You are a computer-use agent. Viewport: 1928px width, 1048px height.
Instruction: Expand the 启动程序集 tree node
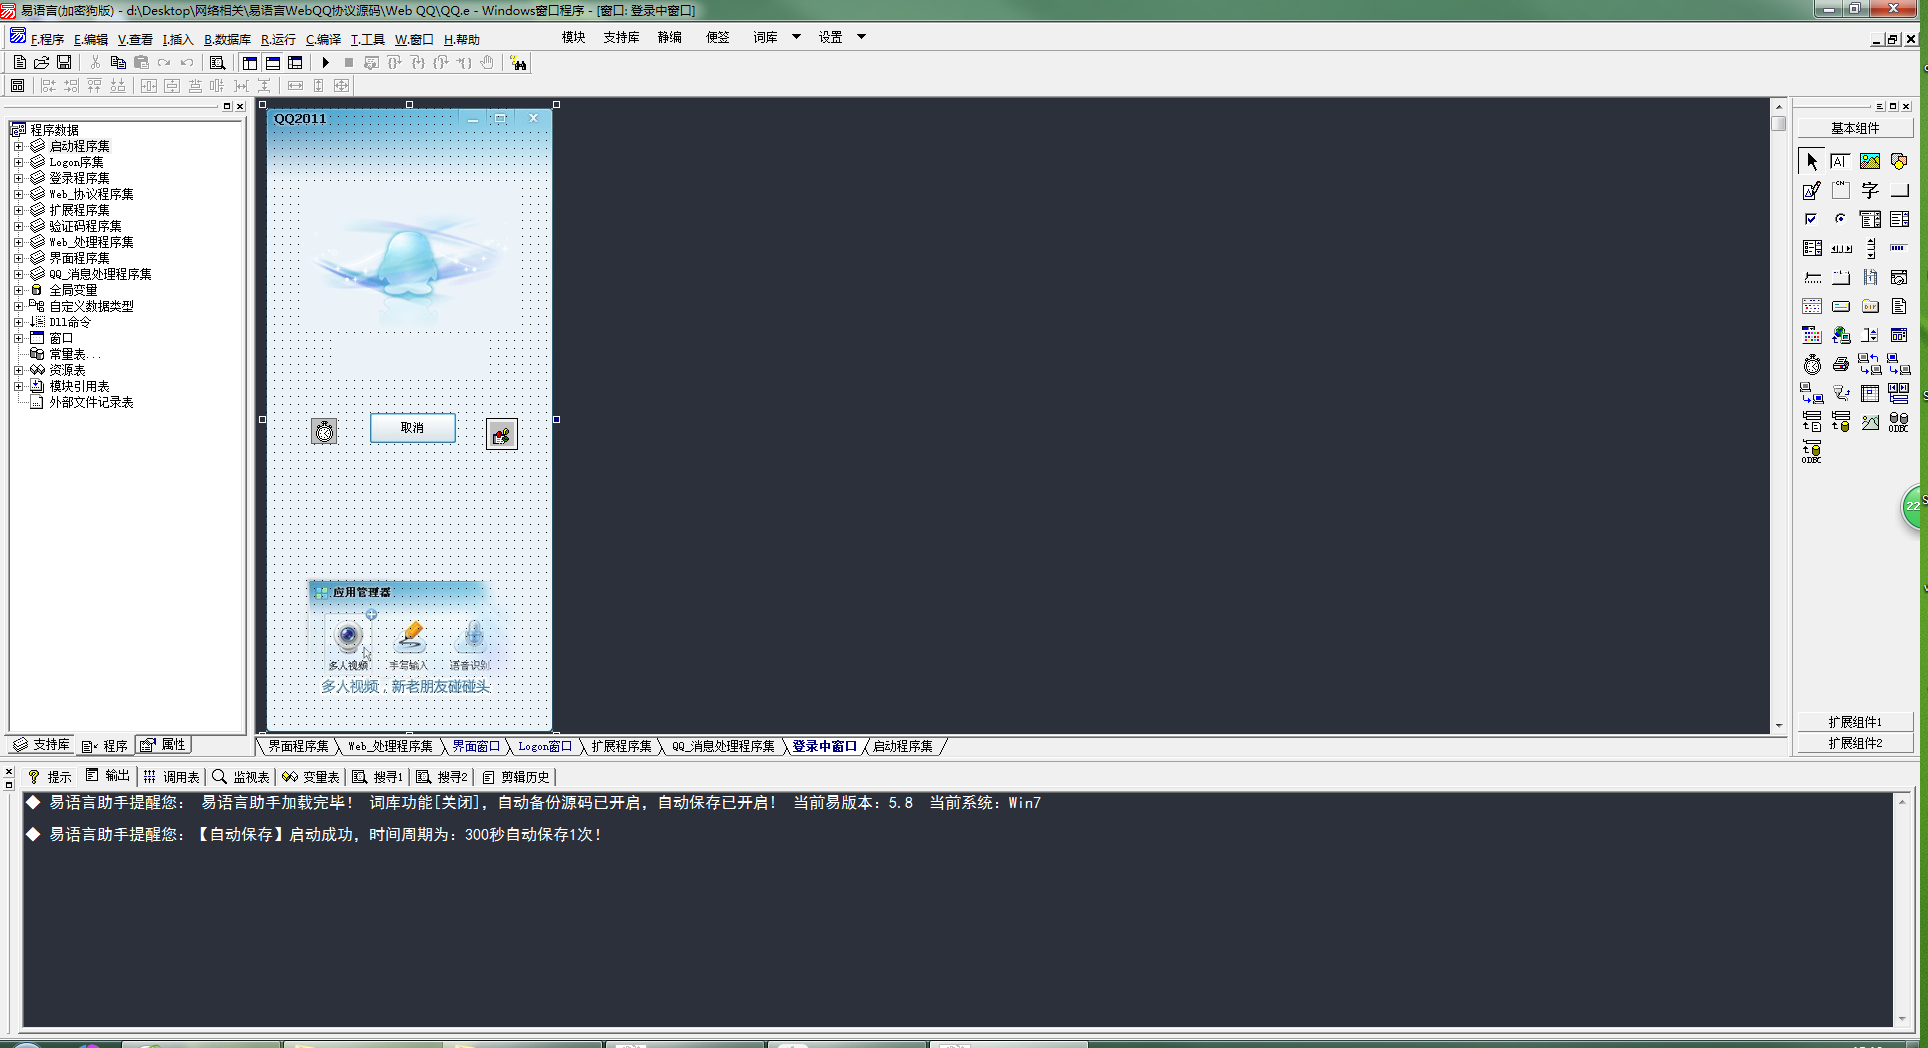18,146
